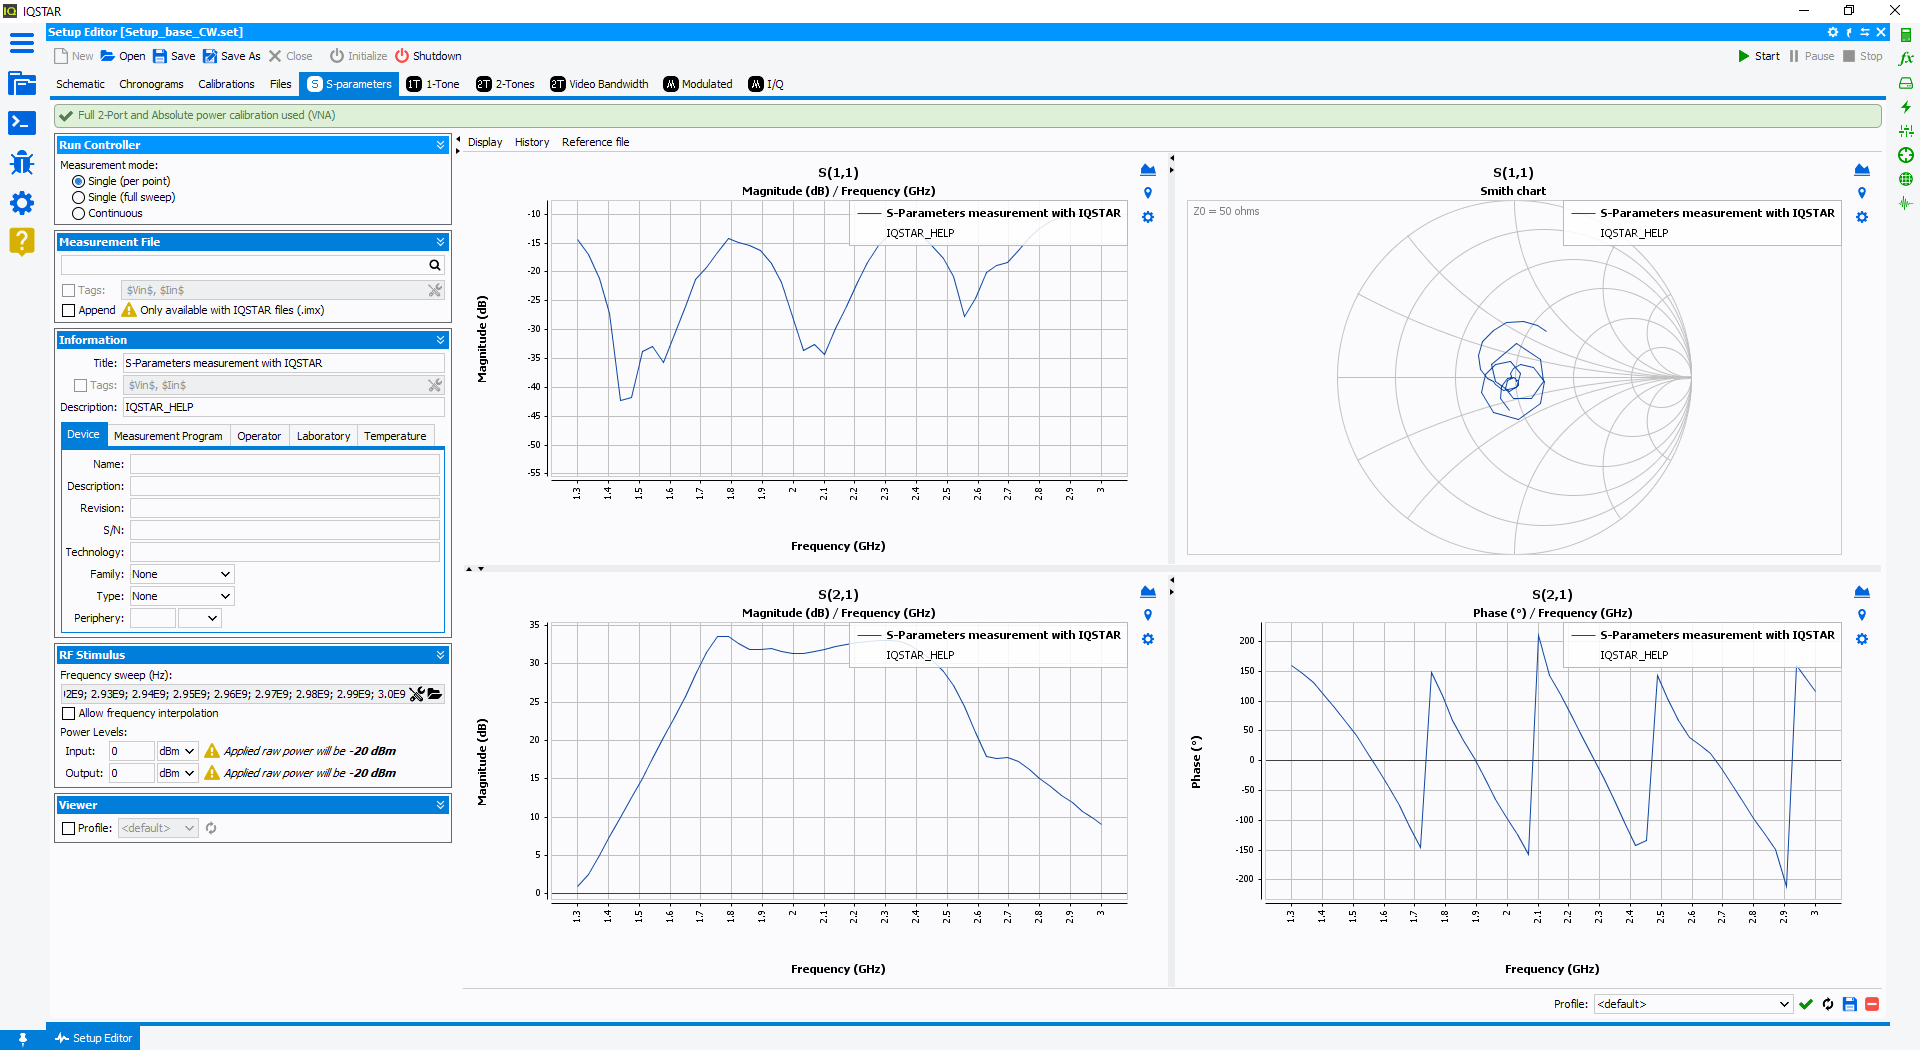
Task: Apply profile with the green checkmark
Action: click(1806, 1004)
